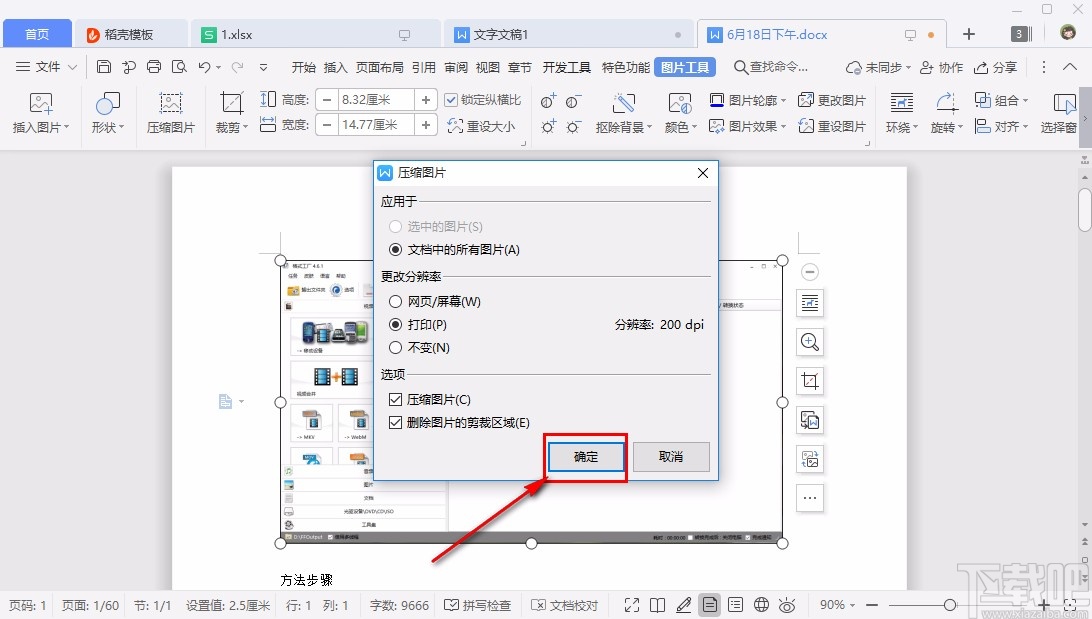The height and width of the screenshot is (619, 1092).
Task: Open the 形状 (Shapes) tool
Action: tap(106, 110)
